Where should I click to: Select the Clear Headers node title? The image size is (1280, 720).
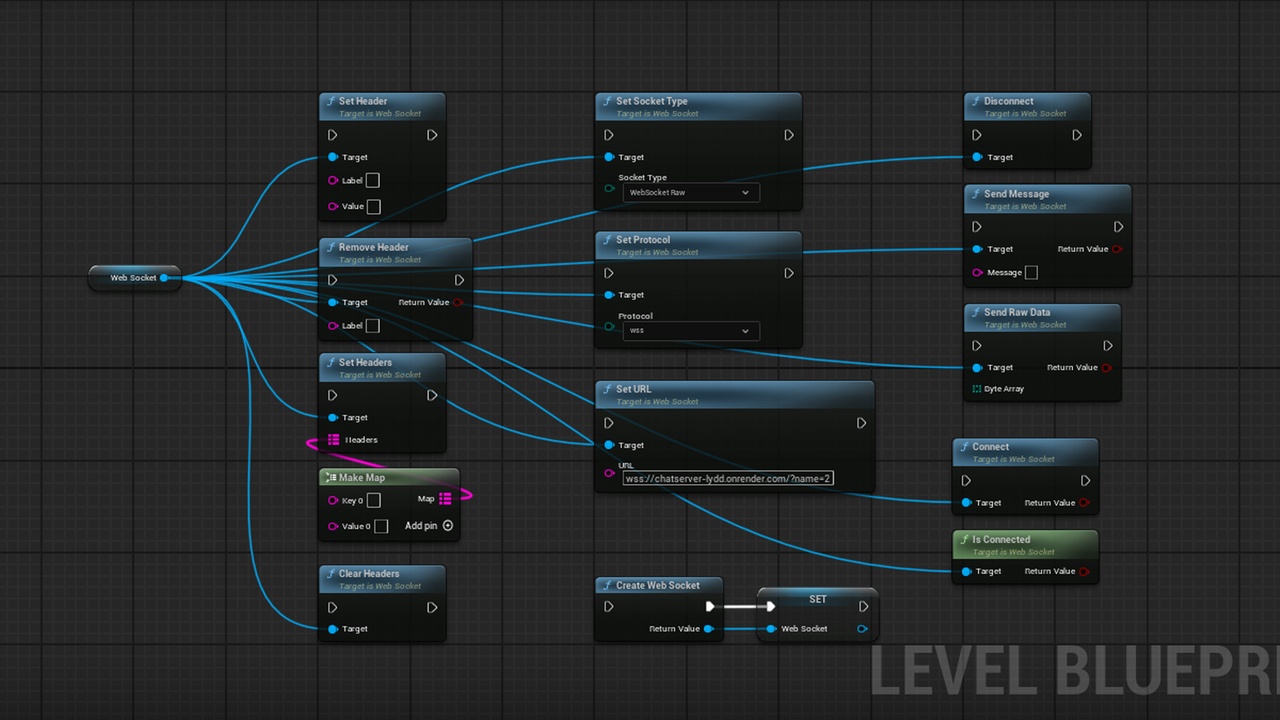click(369, 574)
